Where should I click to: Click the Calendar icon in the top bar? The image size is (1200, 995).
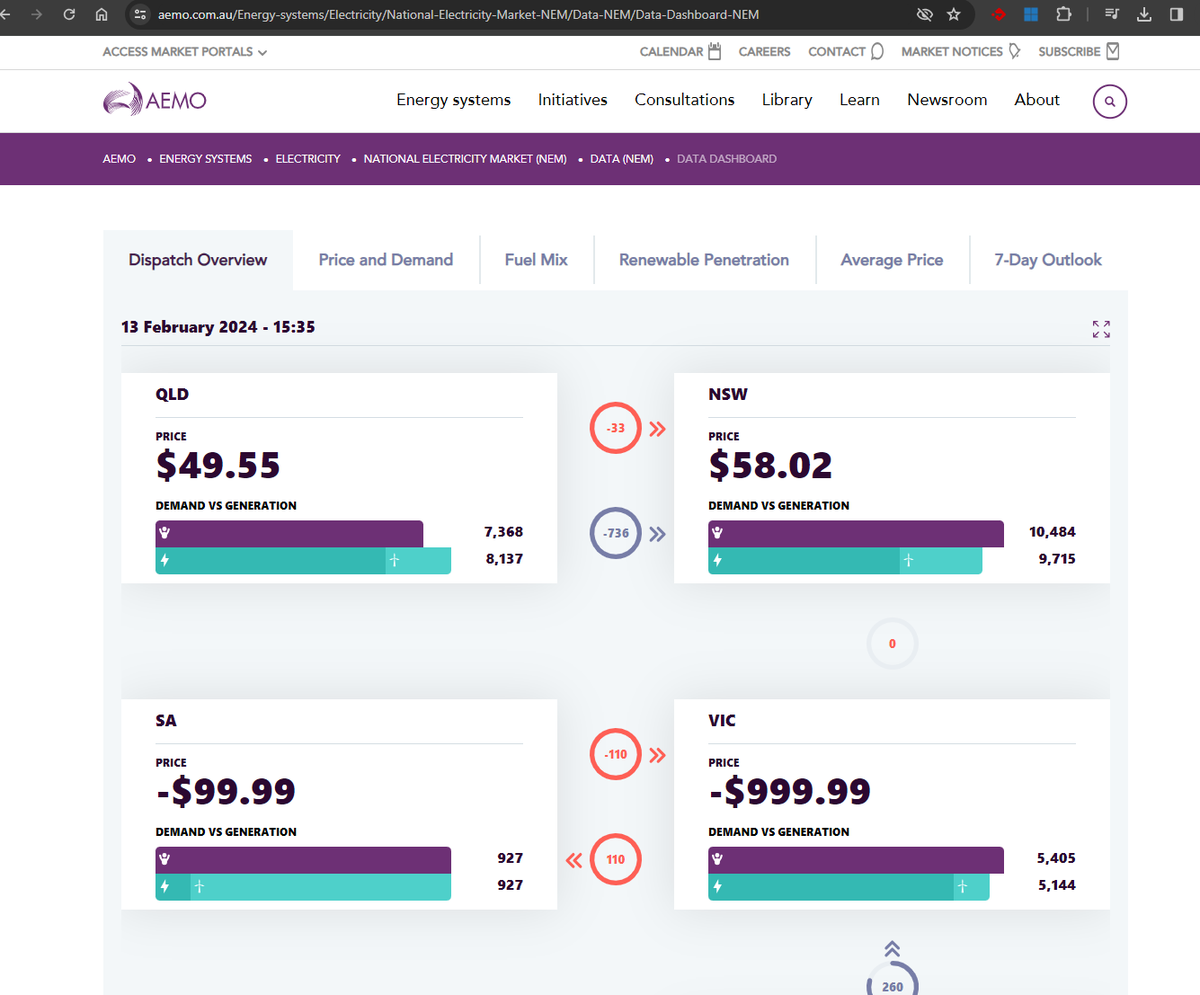pyautogui.click(x=712, y=50)
